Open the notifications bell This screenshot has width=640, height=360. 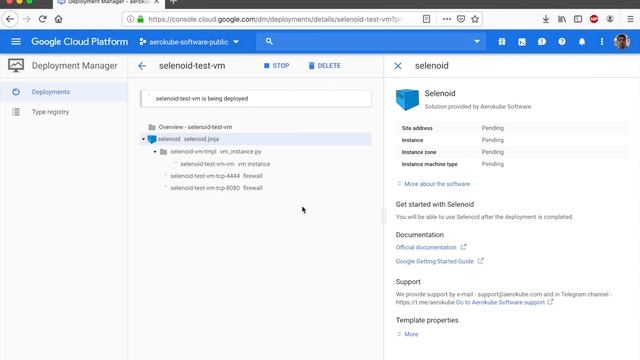coord(582,42)
